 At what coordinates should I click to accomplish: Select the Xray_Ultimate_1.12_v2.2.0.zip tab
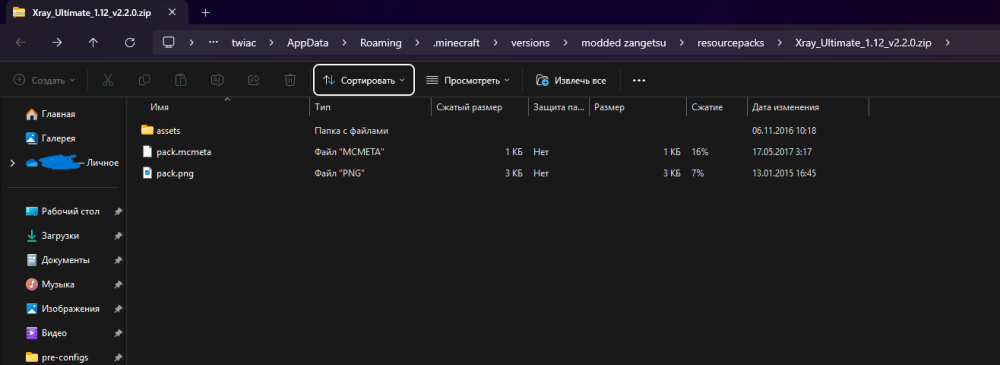tap(91, 12)
